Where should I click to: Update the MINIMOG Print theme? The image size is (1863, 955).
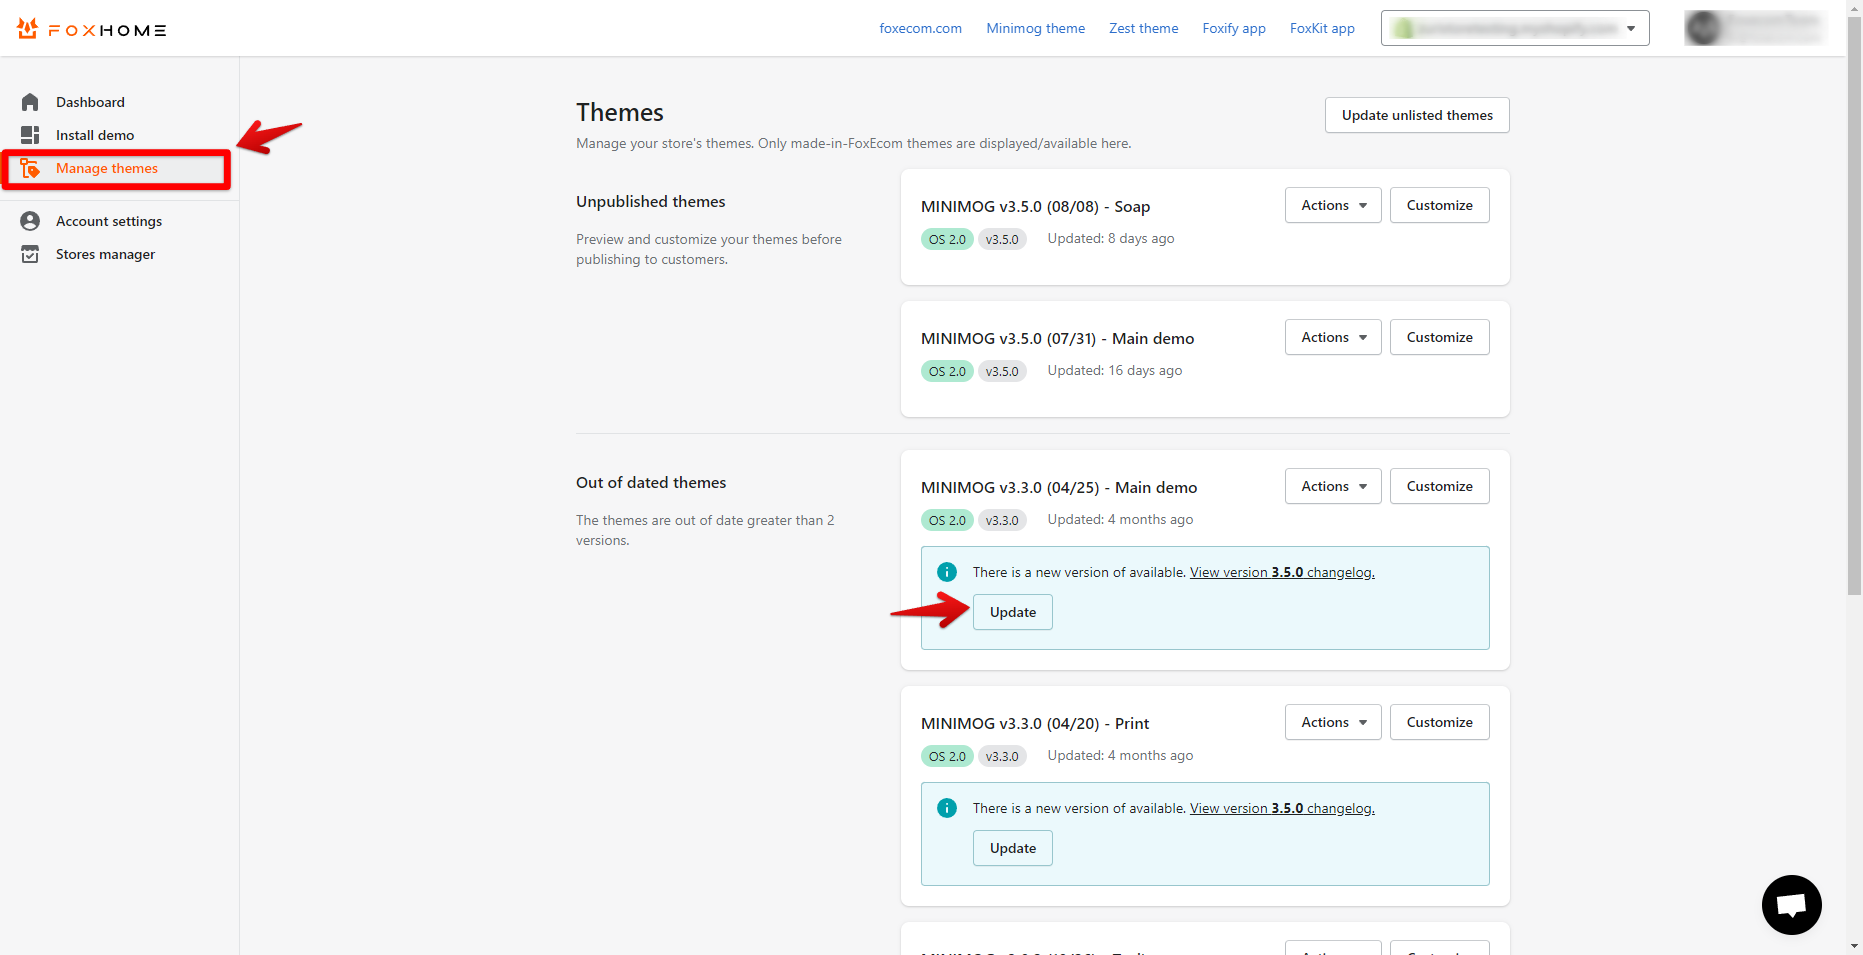pos(1013,848)
